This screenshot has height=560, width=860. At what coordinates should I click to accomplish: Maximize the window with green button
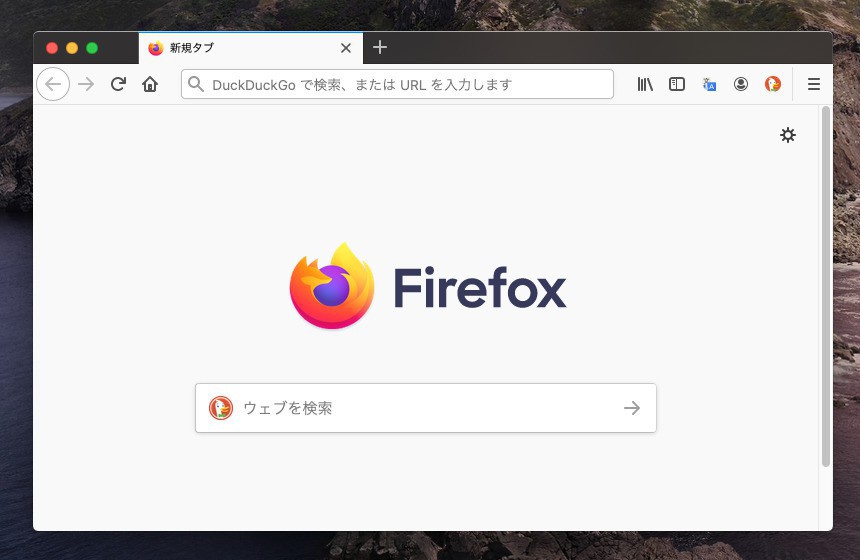(92, 48)
